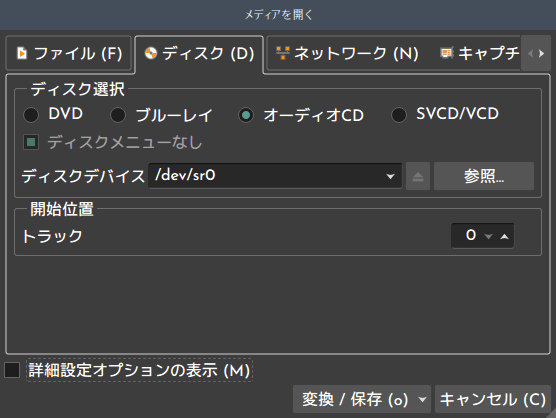The image size is (556, 418).
Task: Select the DVD radio button
Action: 31,115
